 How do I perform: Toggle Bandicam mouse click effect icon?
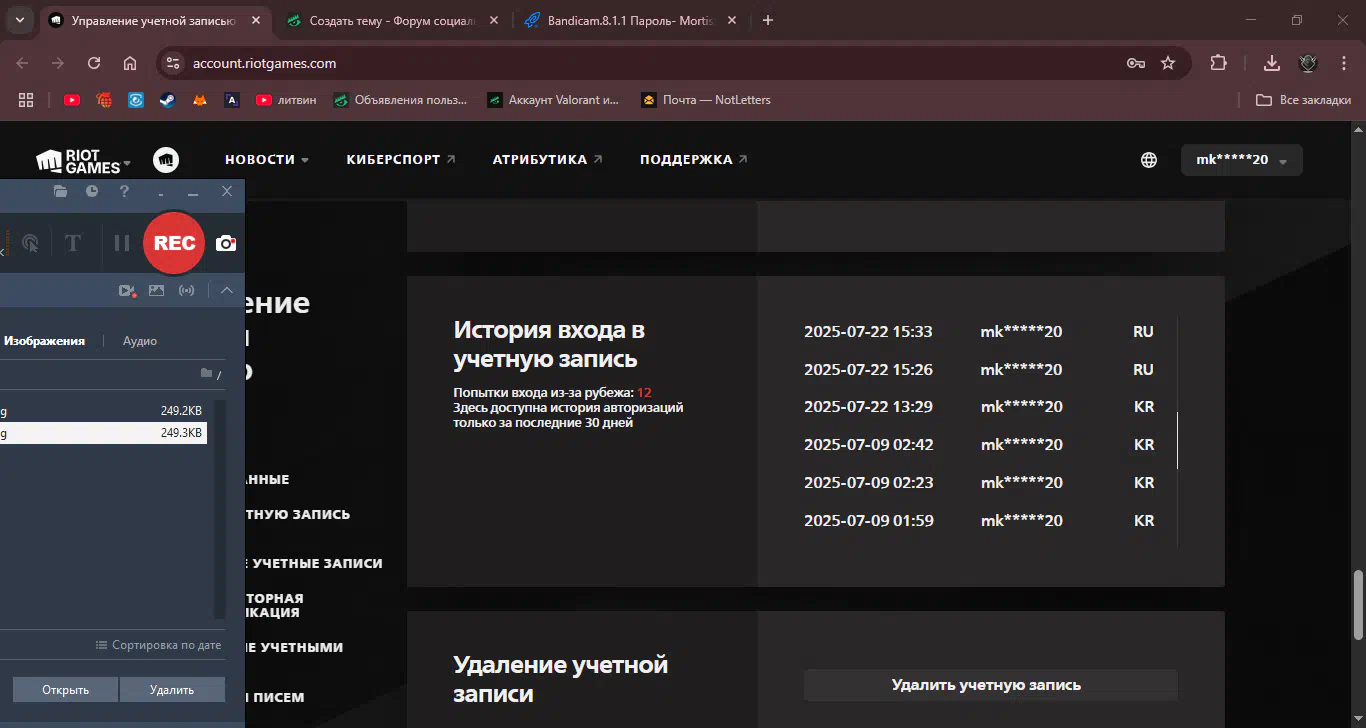[30, 243]
